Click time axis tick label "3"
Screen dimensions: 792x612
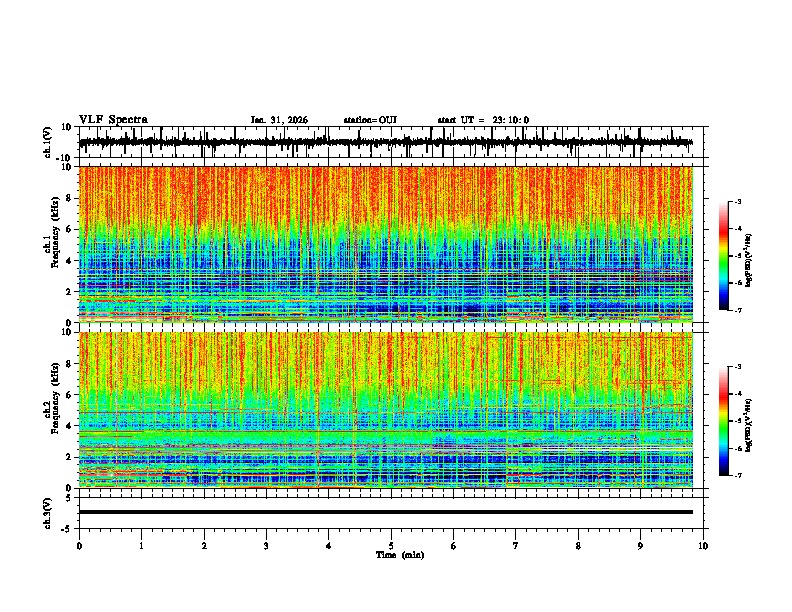pyautogui.click(x=266, y=546)
